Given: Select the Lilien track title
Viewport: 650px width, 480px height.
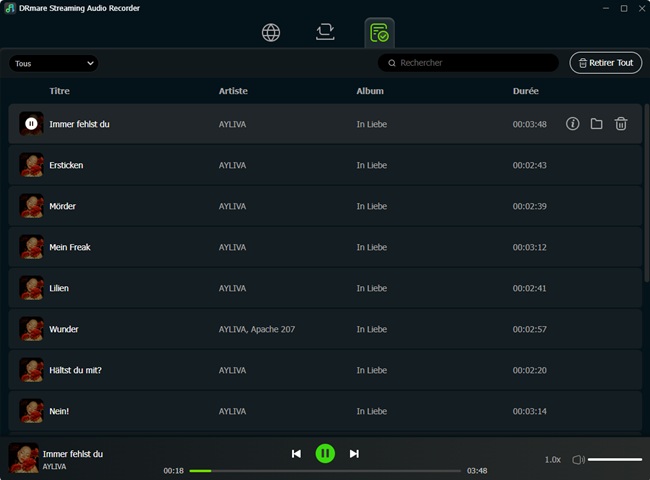Looking at the screenshot, I should [59, 288].
